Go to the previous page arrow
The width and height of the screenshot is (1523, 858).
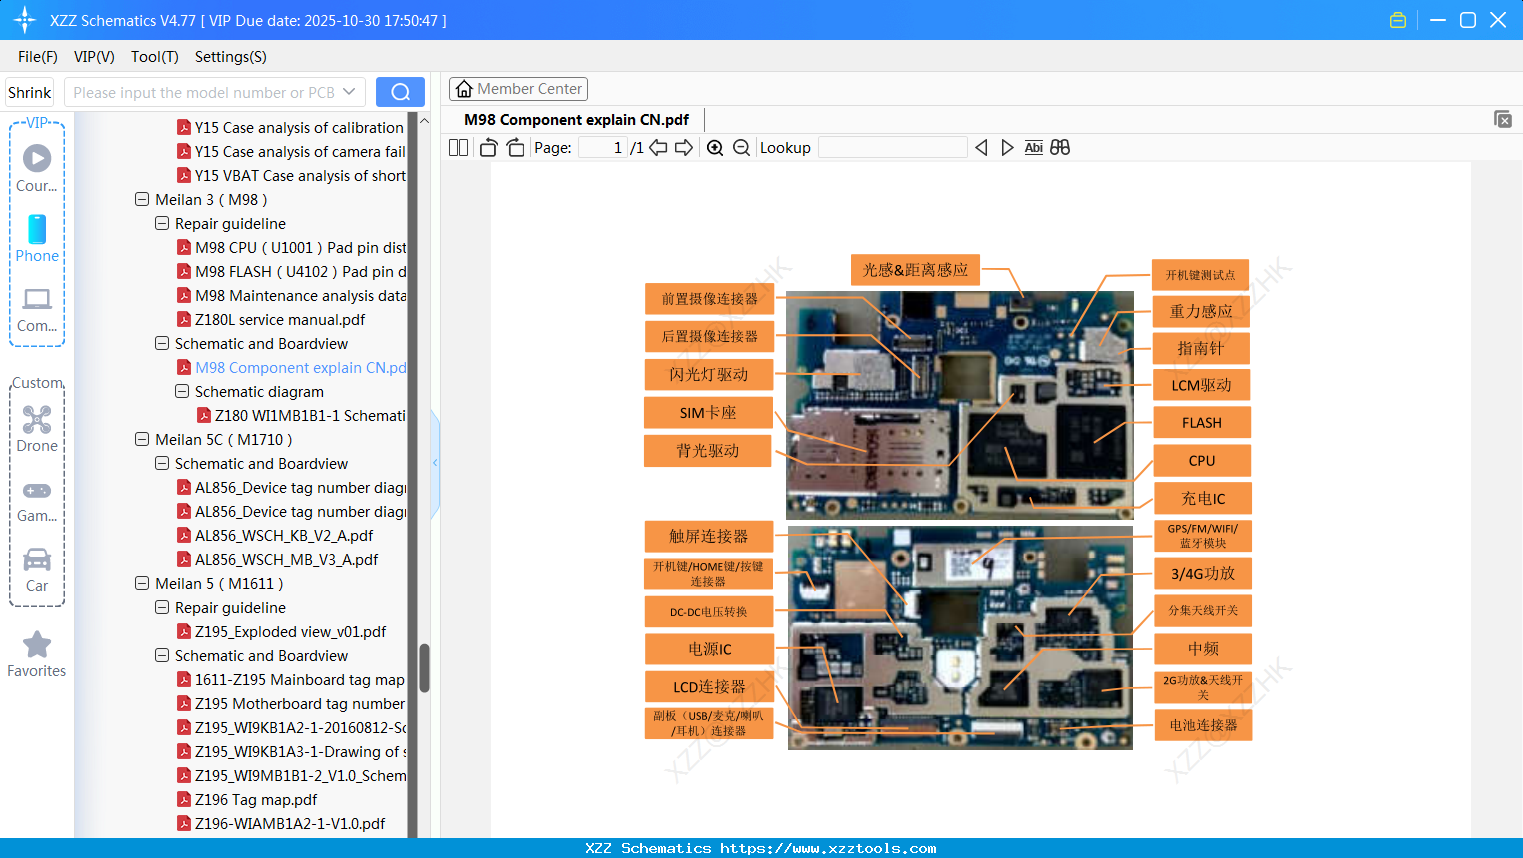657,147
